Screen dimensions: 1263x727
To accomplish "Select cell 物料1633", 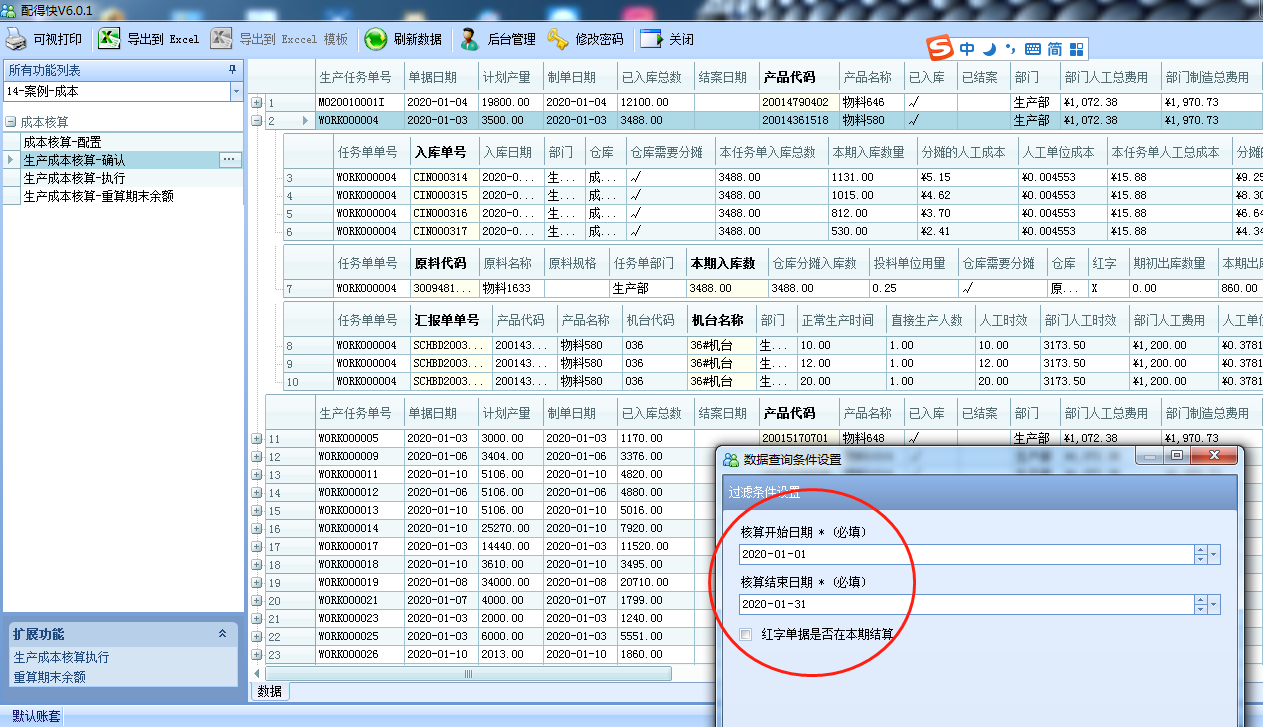I will [x=511, y=288].
